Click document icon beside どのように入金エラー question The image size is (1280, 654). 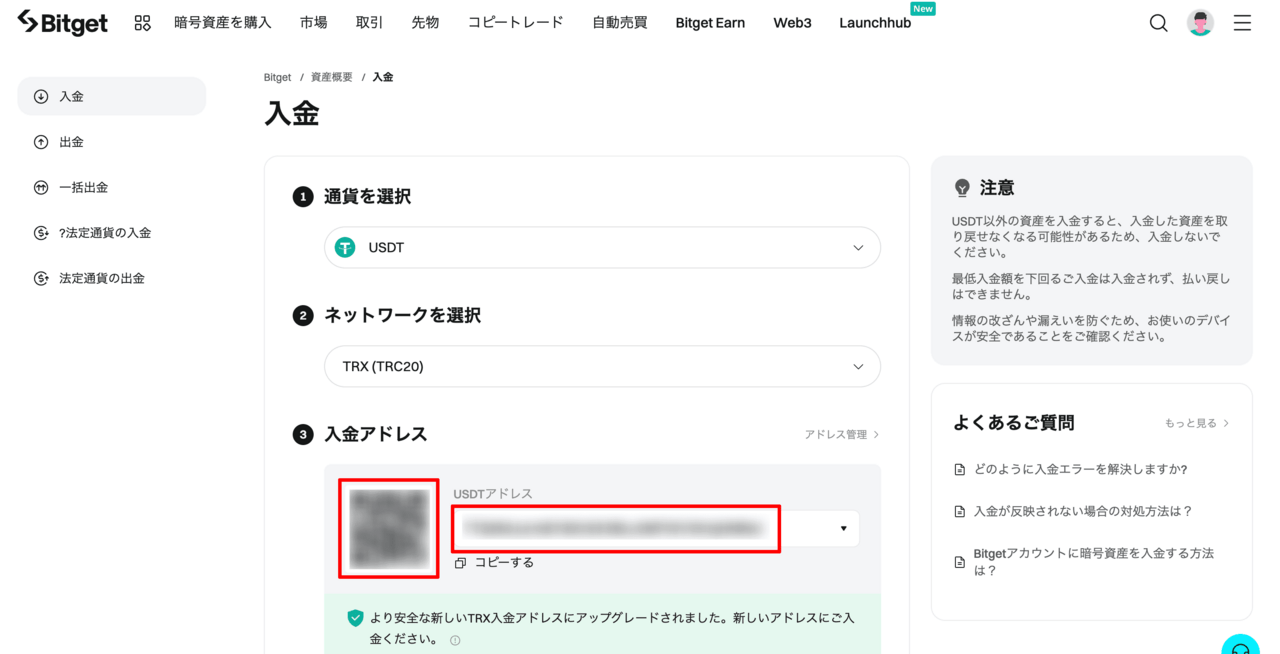(x=960, y=469)
